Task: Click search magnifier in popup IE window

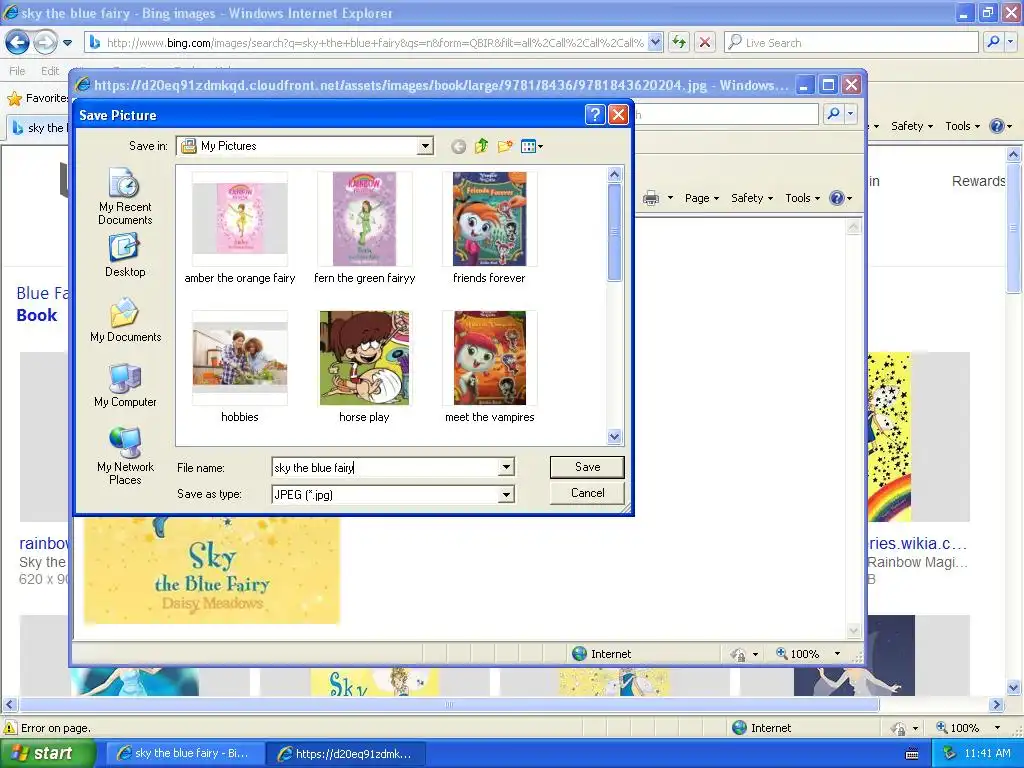Action: point(833,114)
